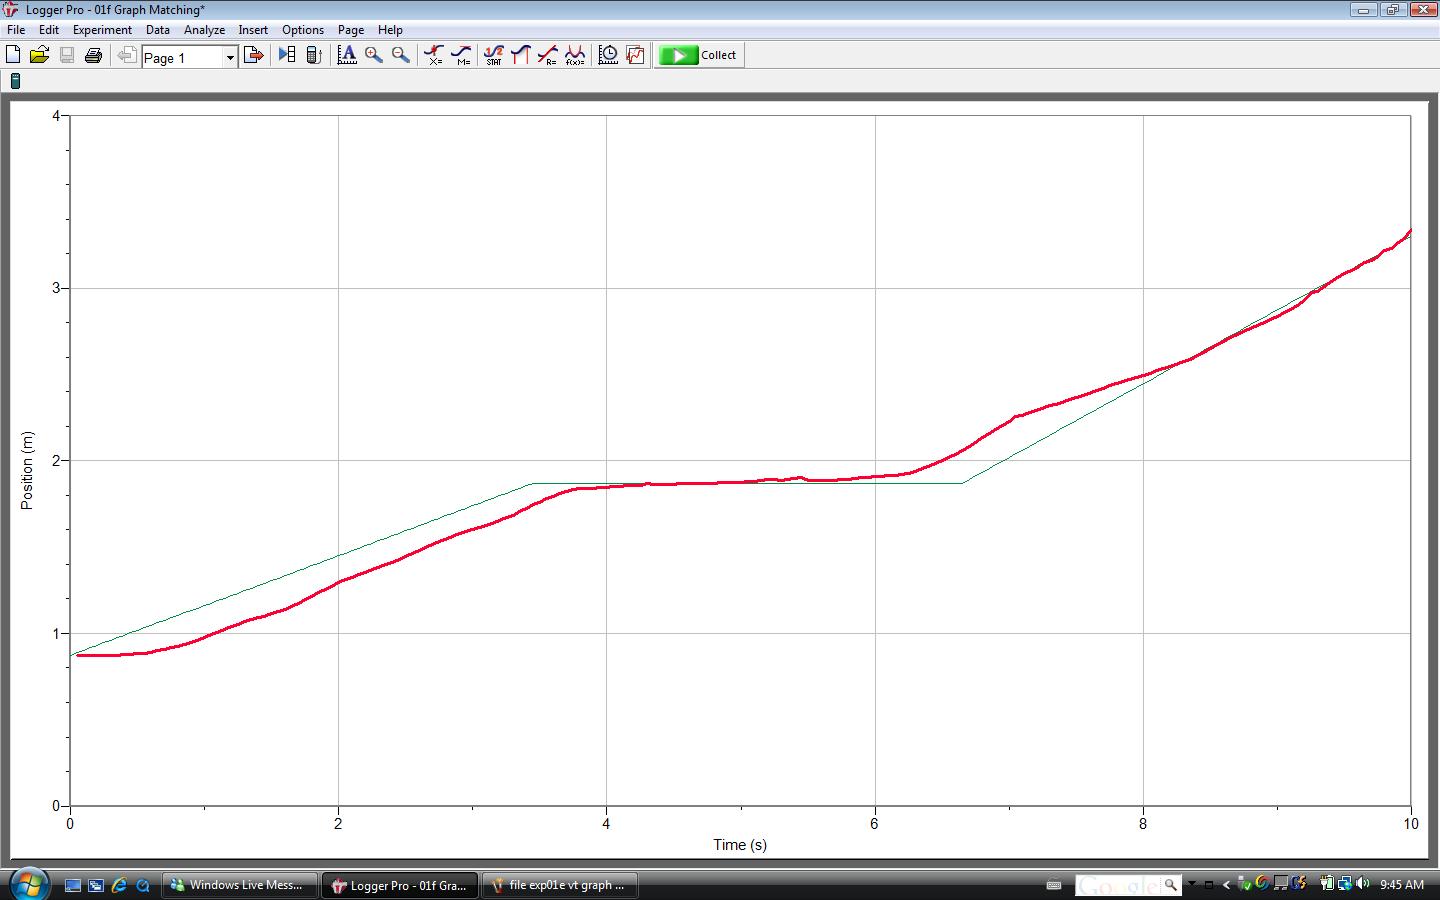The image size is (1440, 900).
Task: Click the Save floppy disk icon
Action: pyautogui.click(x=67, y=55)
